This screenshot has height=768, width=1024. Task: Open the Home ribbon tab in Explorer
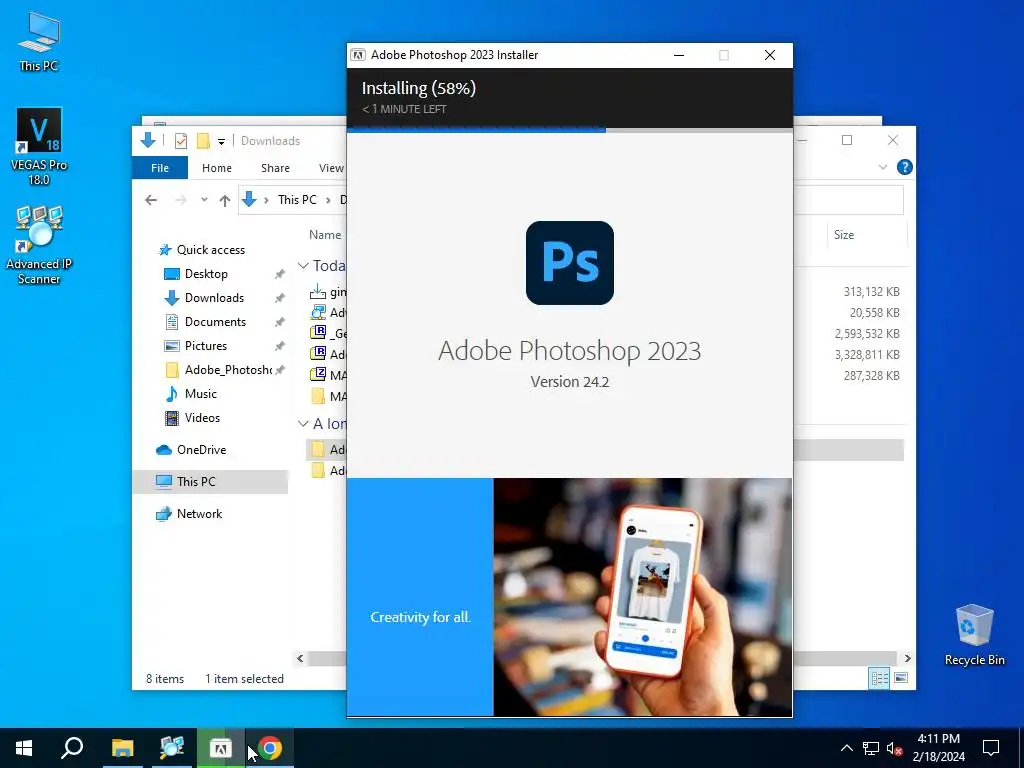tap(217, 168)
